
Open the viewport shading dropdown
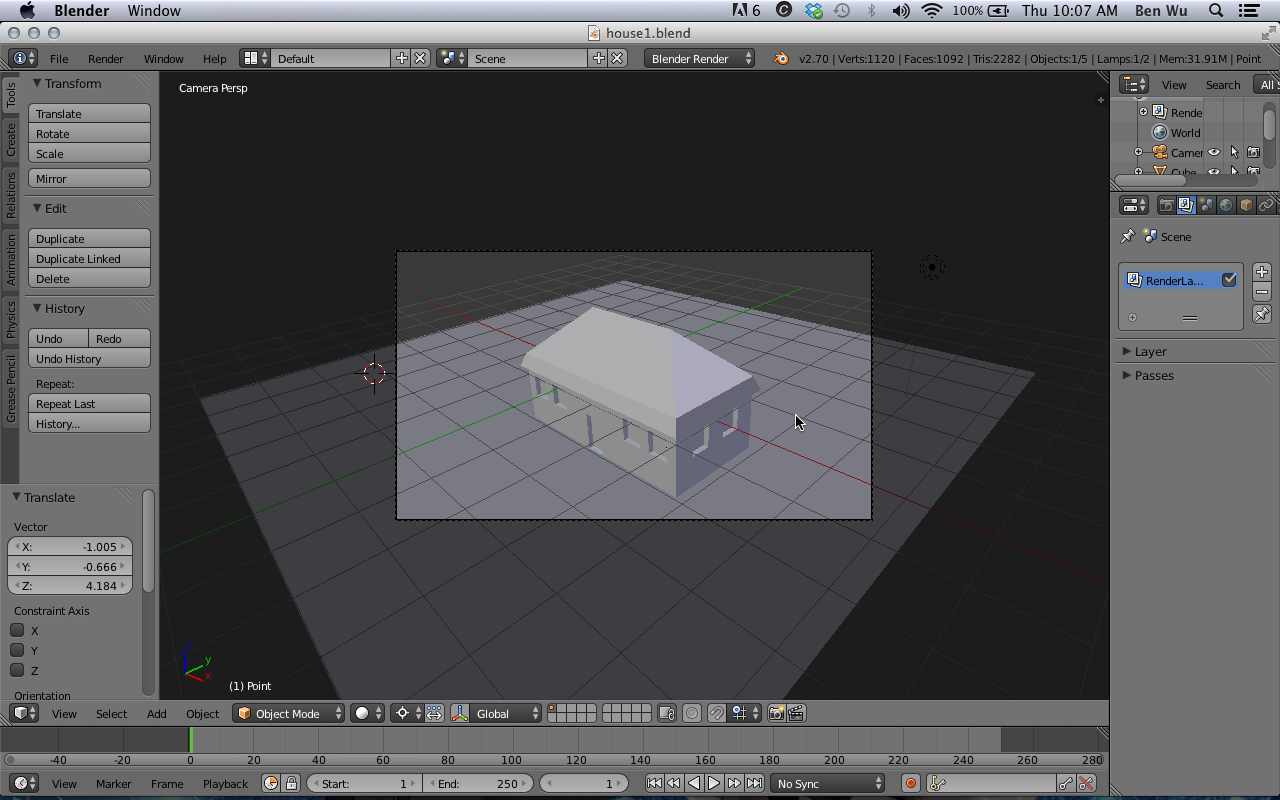pos(368,713)
